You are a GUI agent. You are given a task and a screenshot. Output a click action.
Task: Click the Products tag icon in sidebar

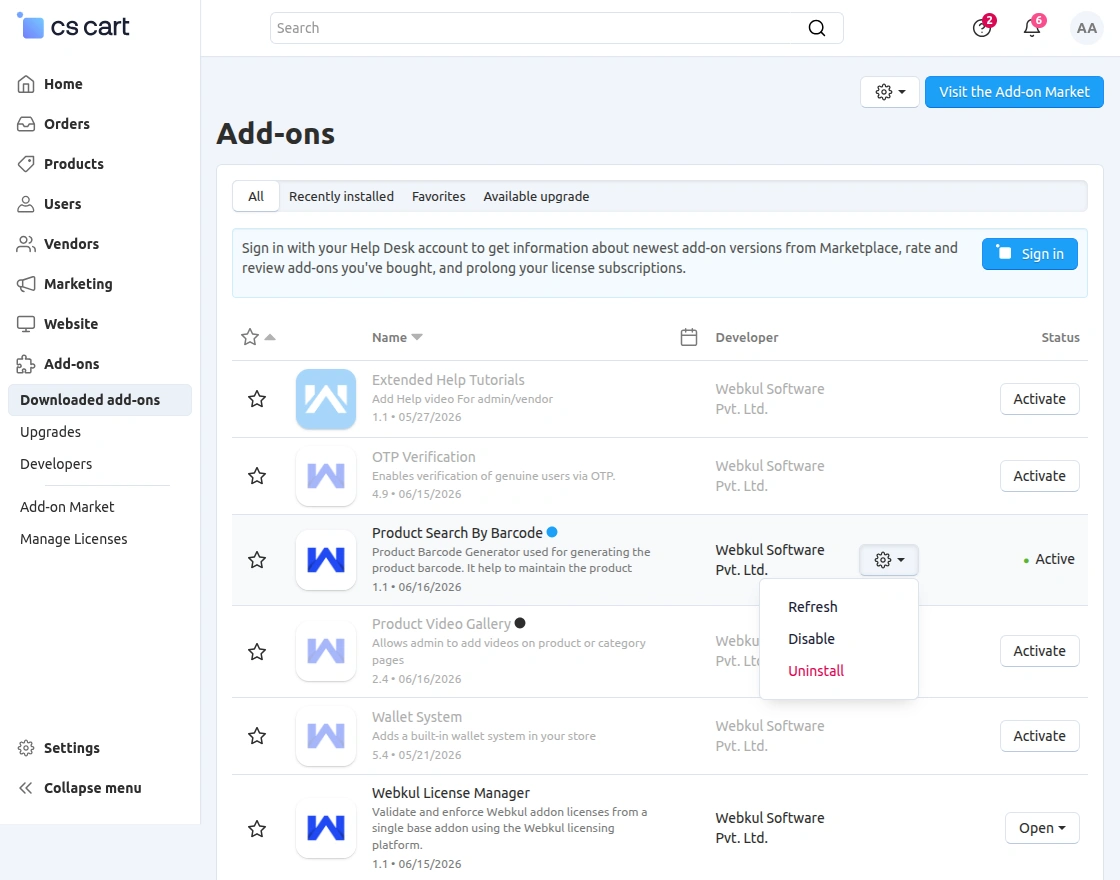click(x=26, y=164)
